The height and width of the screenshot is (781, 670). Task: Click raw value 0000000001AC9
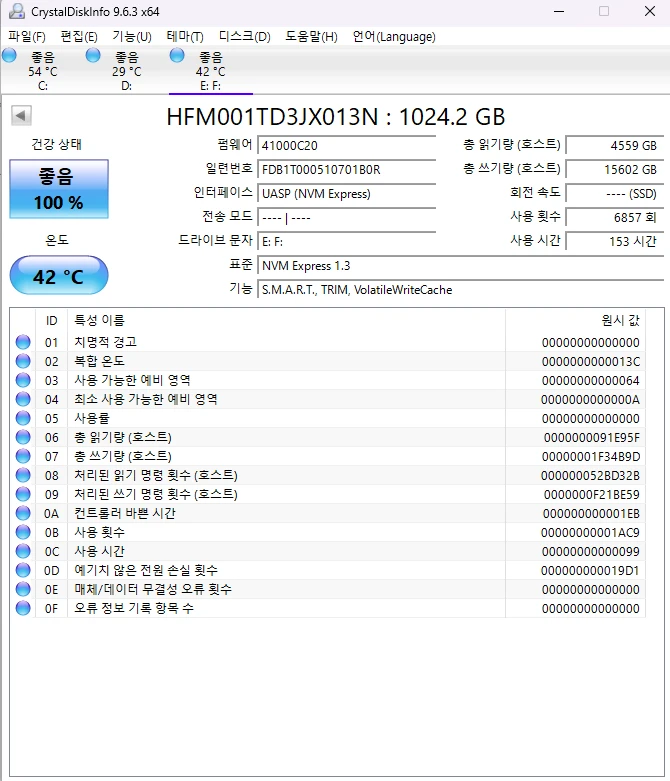click(590, 532)
